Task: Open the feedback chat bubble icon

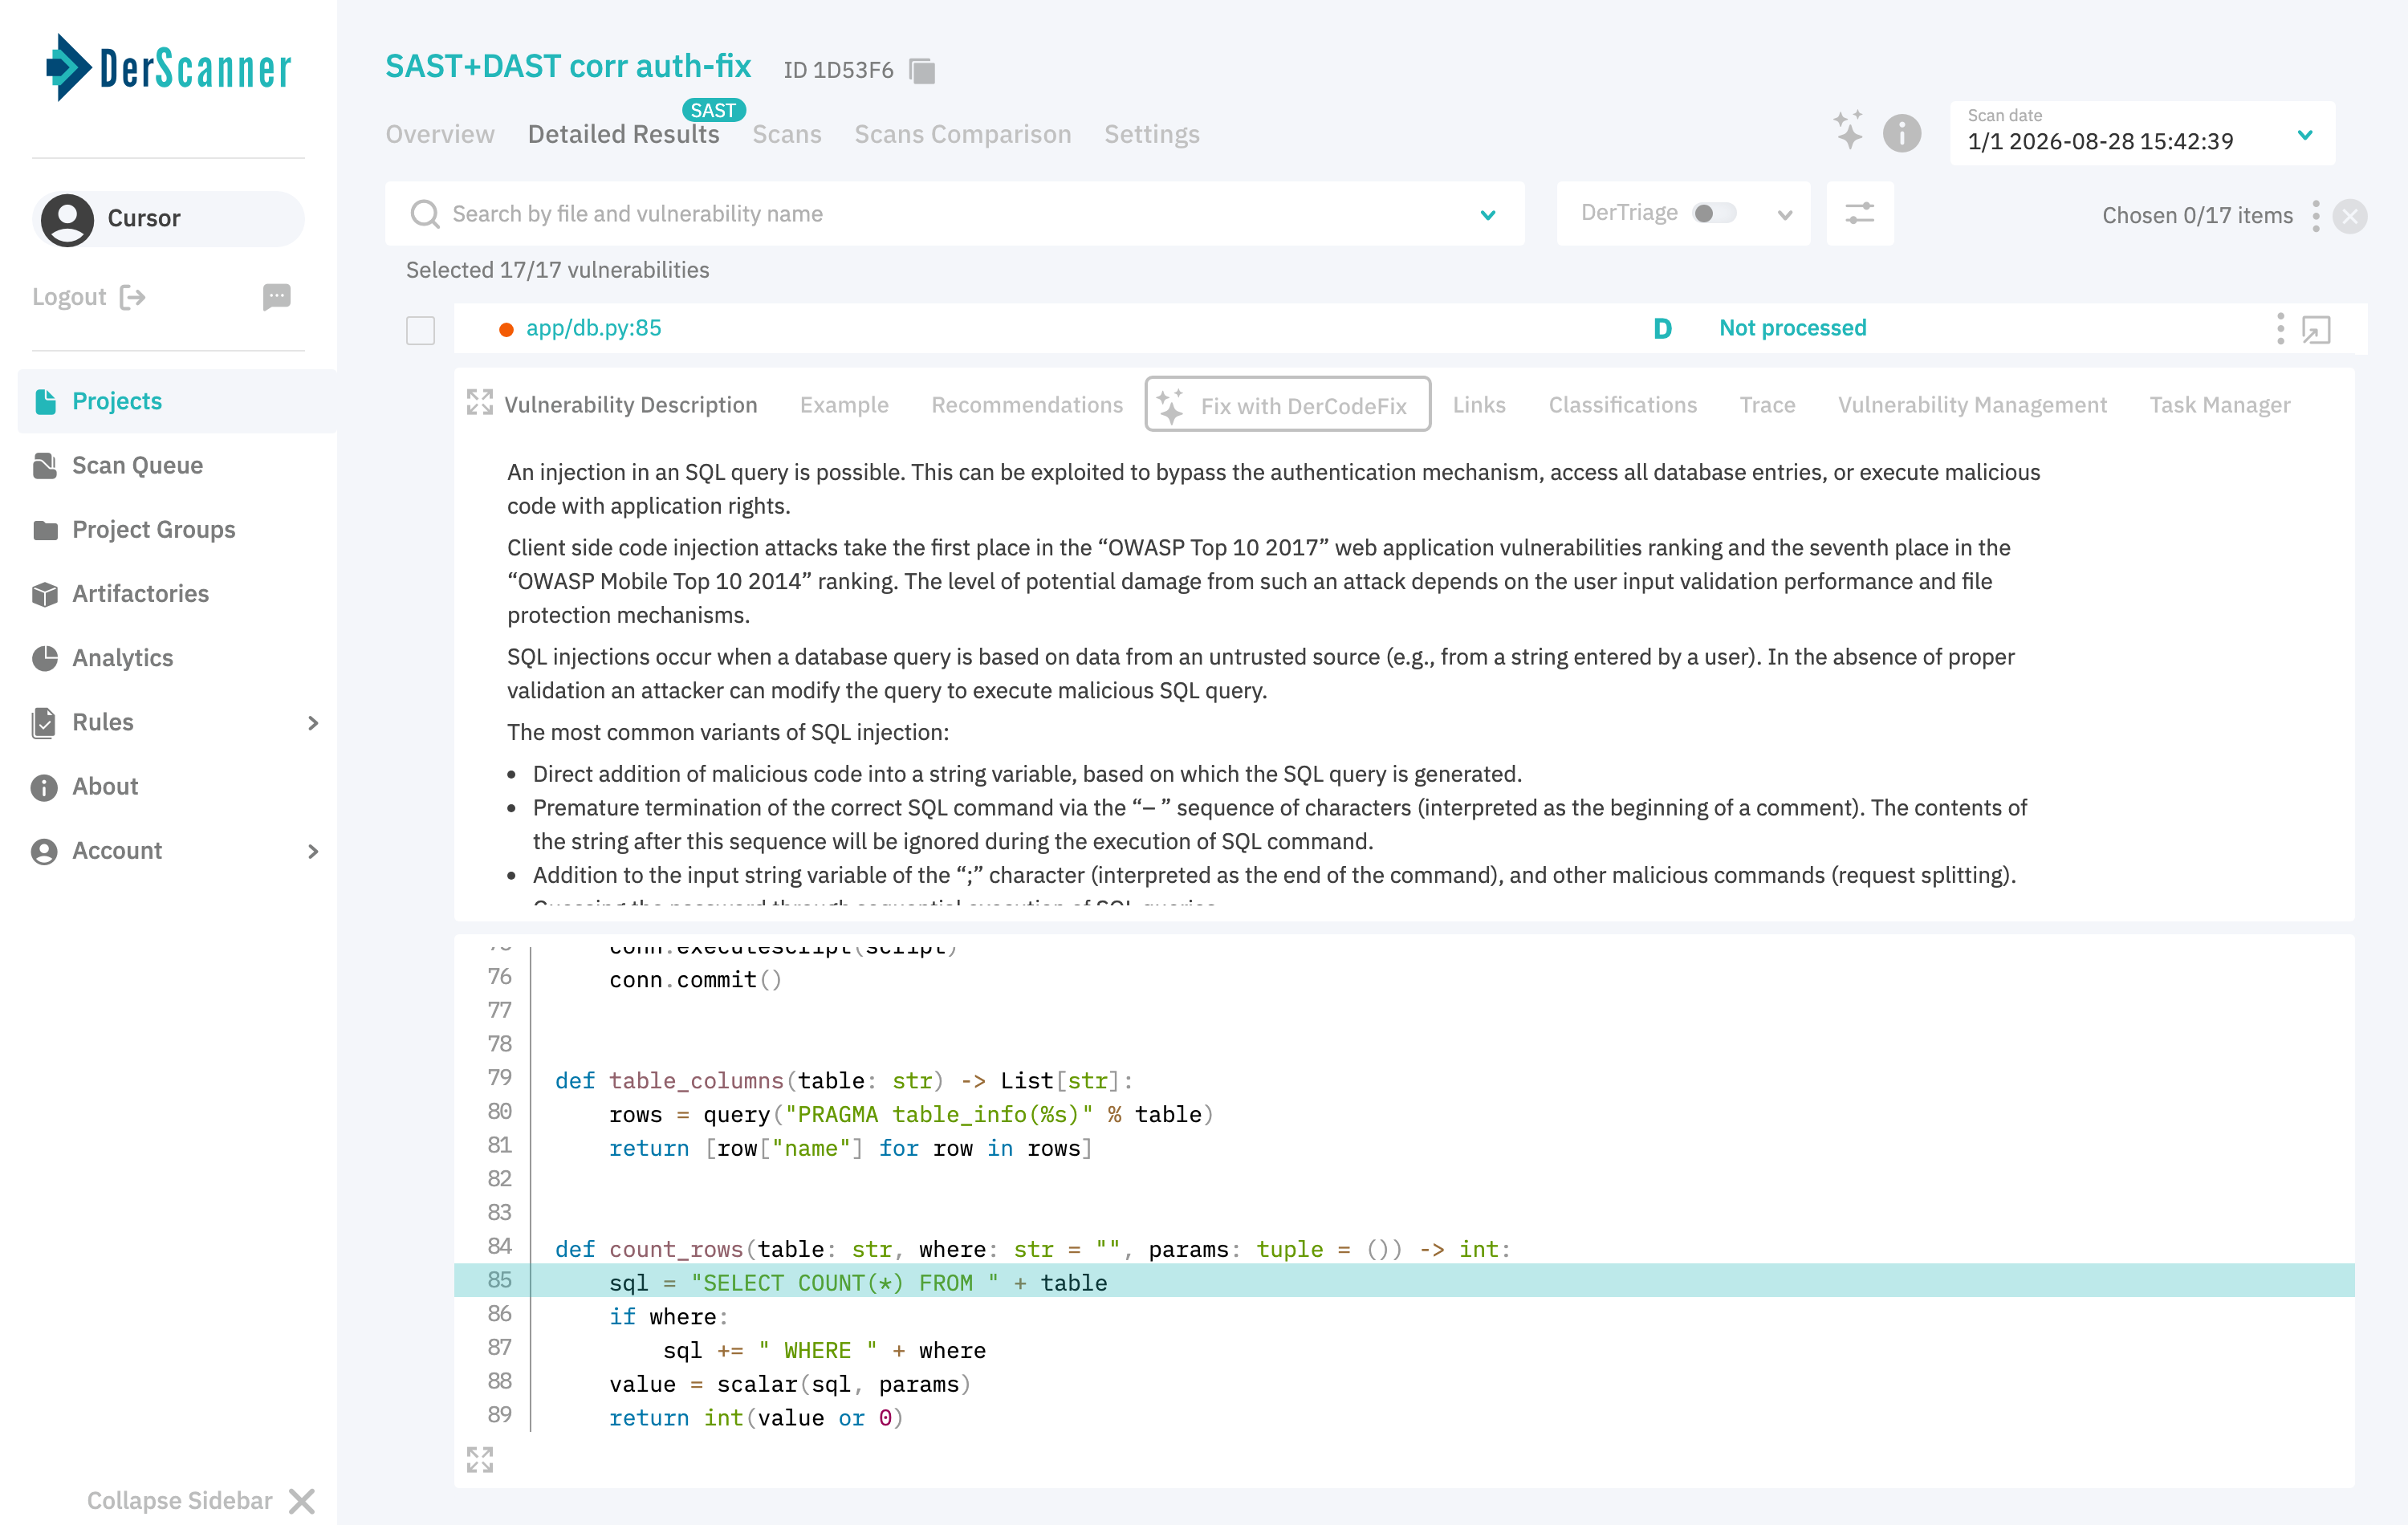Action: coord(277,296)
